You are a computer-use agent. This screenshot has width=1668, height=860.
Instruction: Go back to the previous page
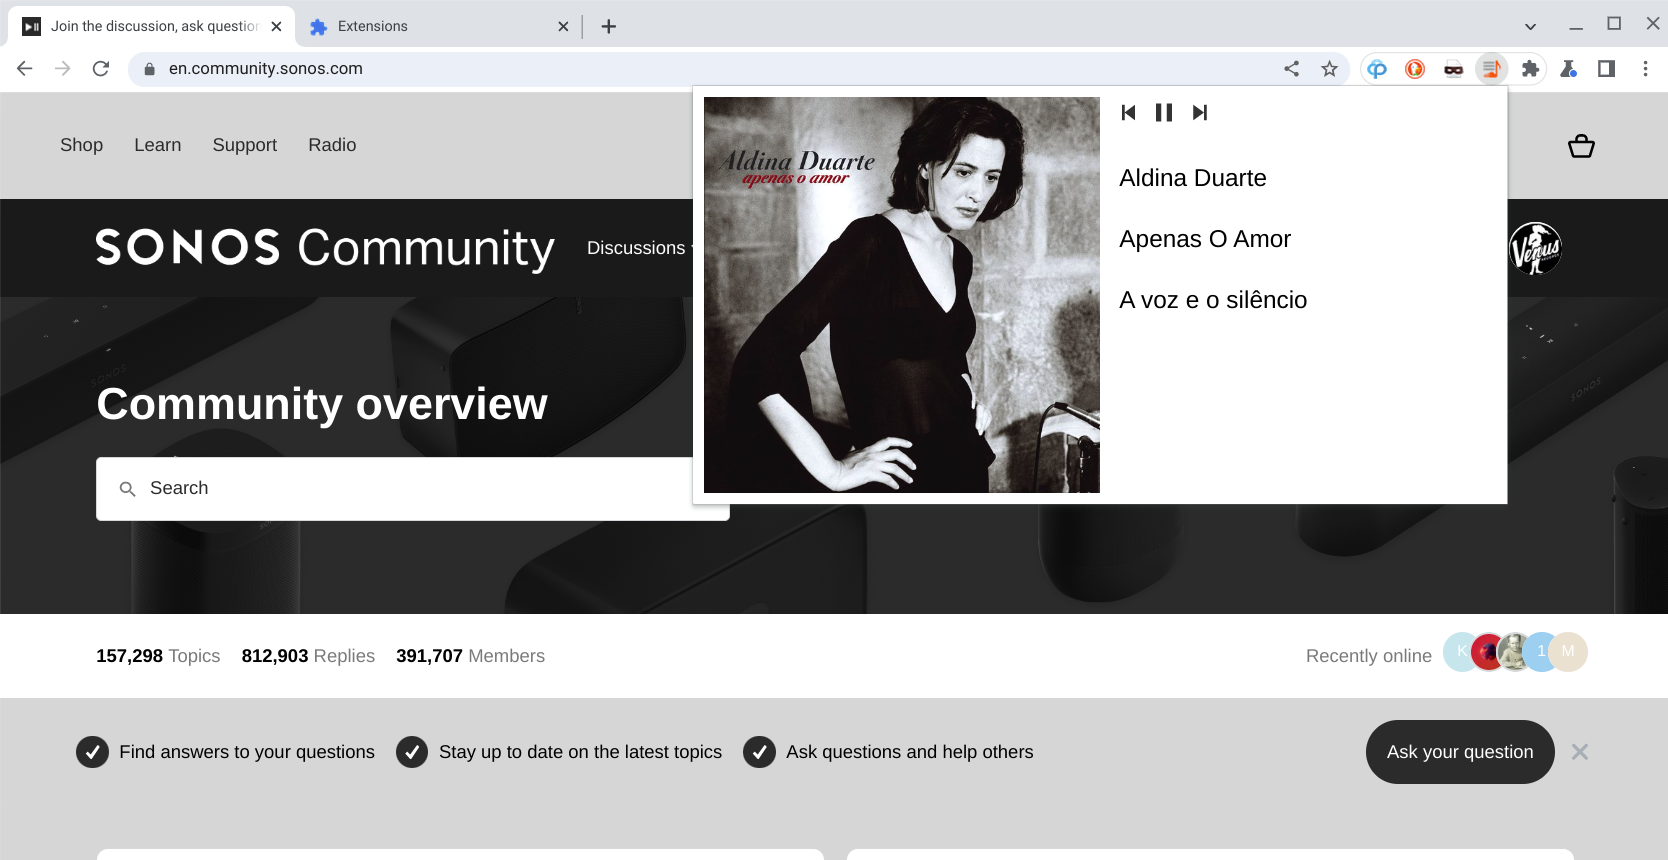(25, 68)
